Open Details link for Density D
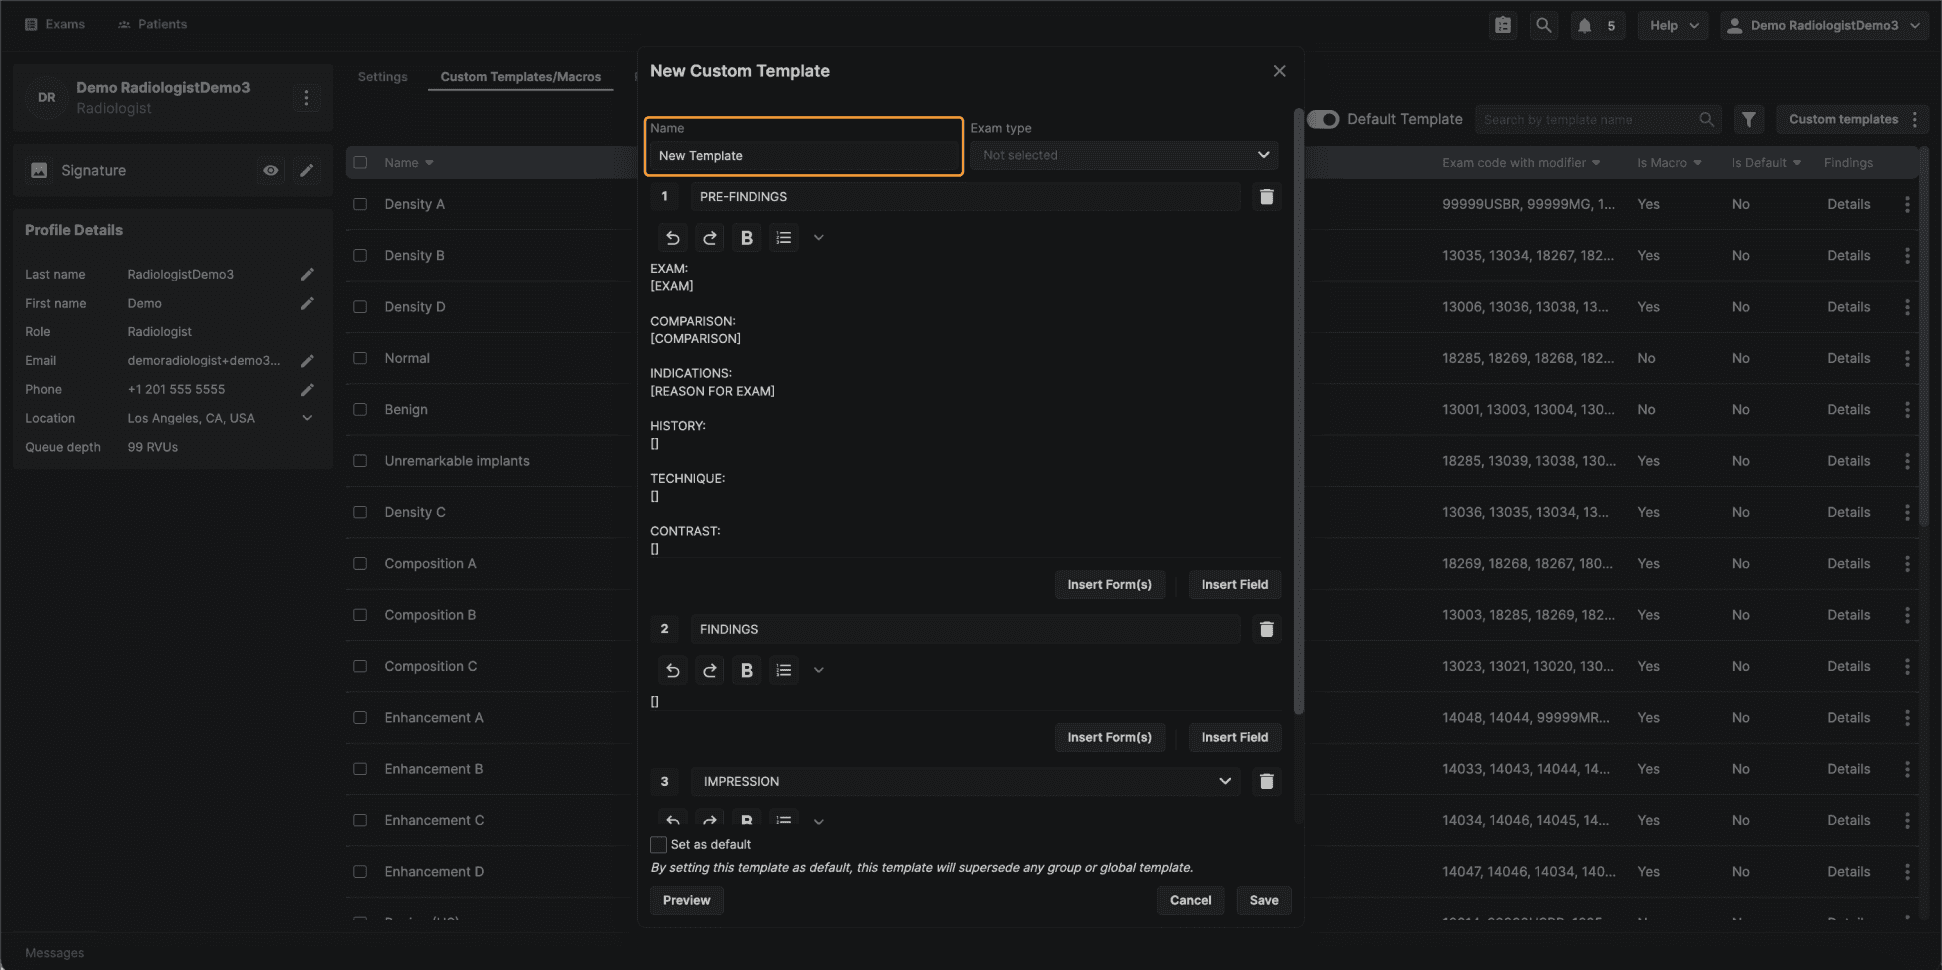 (x=1848, y=307)
